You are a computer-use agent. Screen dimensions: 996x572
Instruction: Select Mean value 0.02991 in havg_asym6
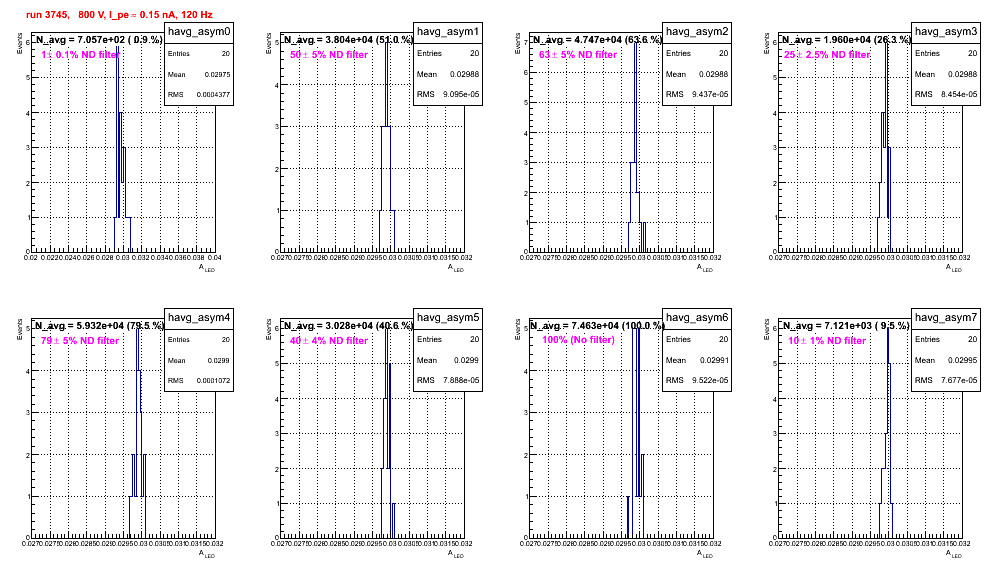click(x=714, y=360)
